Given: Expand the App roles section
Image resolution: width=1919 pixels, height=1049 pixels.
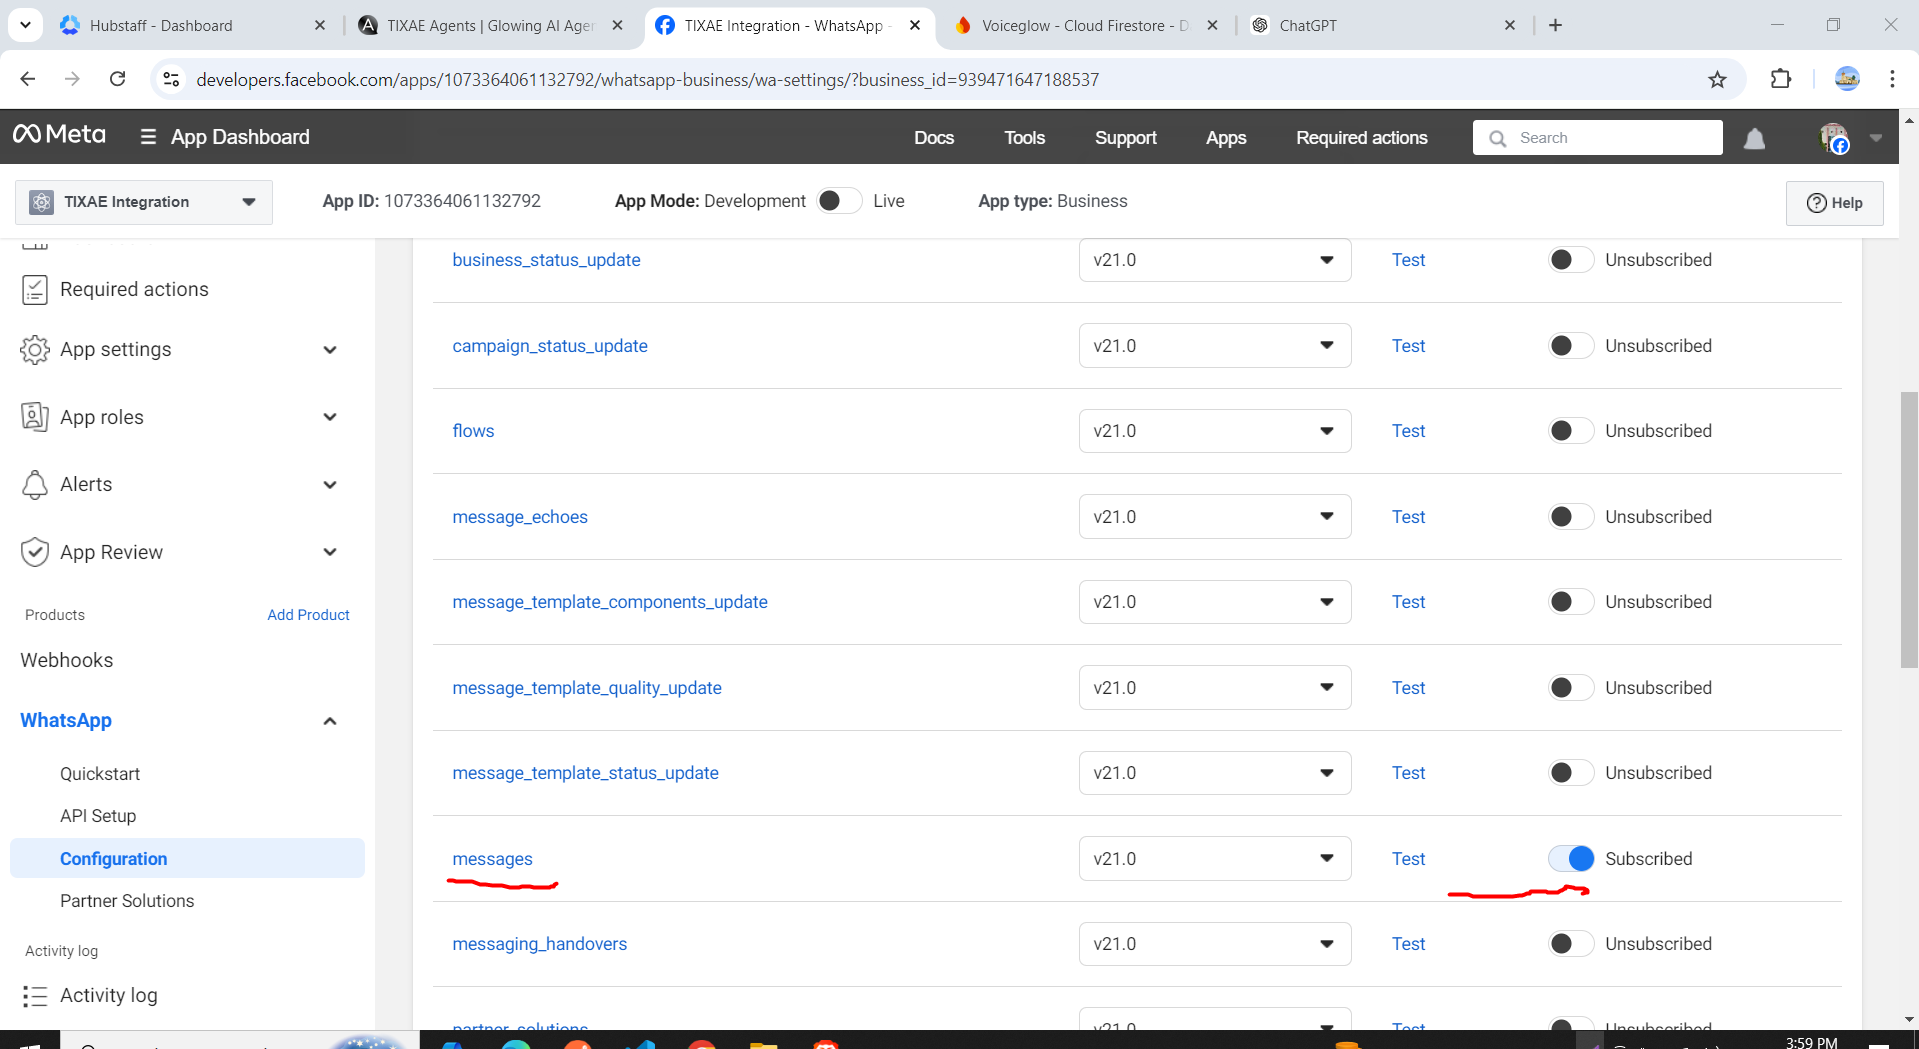Looking at the screenshot, I should (330, 417).
